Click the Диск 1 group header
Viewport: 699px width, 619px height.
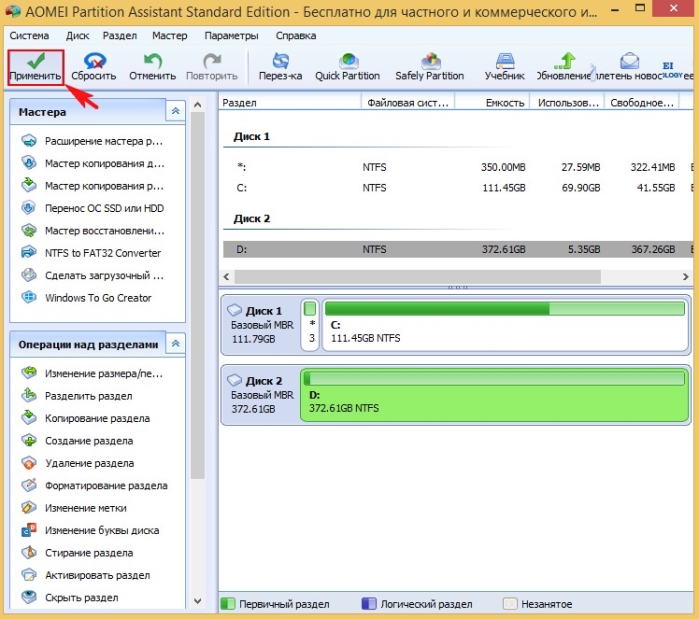pos(252,137)
